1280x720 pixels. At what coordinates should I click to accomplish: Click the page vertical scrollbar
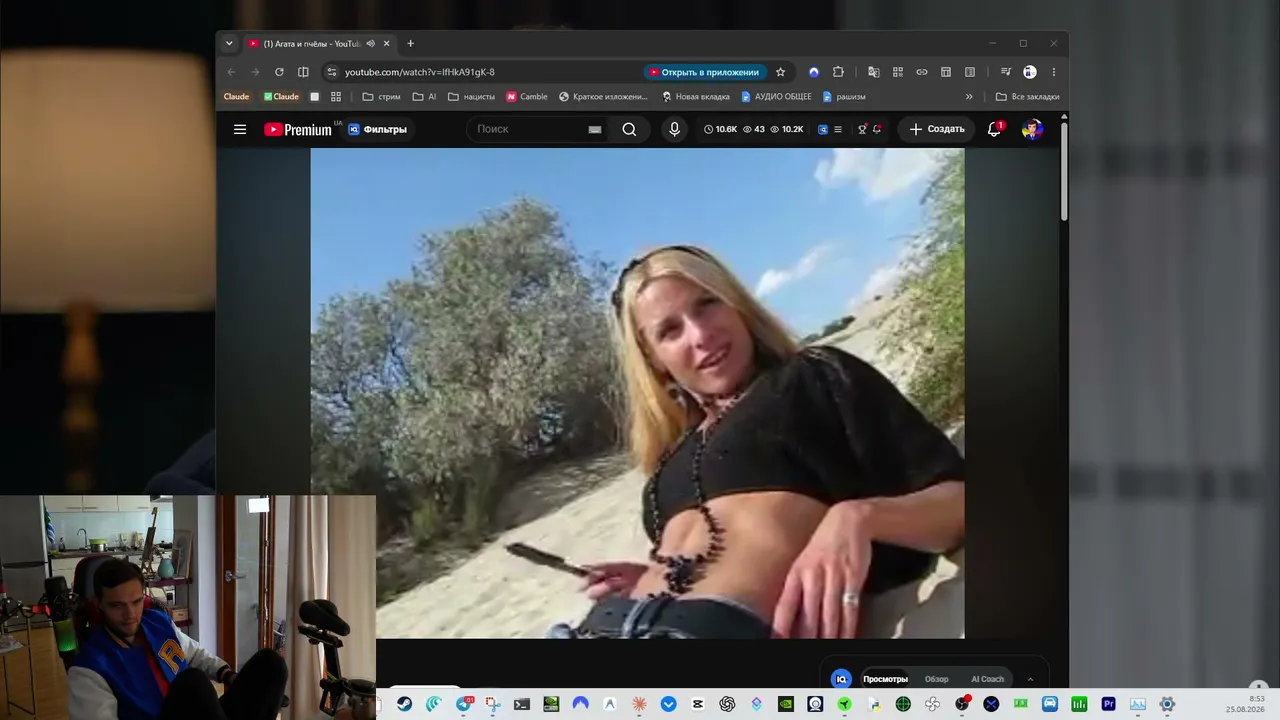(x=1064, y=170)
